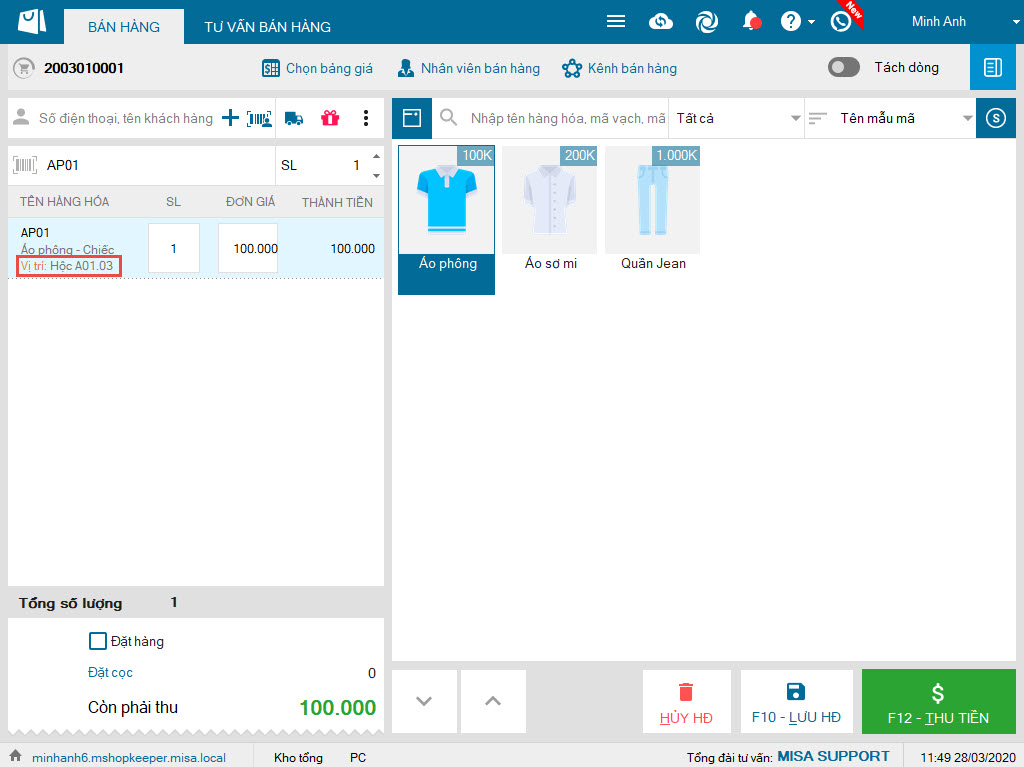This screenshot has width=1024, height=767.
Task: Switch to TƯ VẤN BÁN HÀNG tab
Action: 268,27
